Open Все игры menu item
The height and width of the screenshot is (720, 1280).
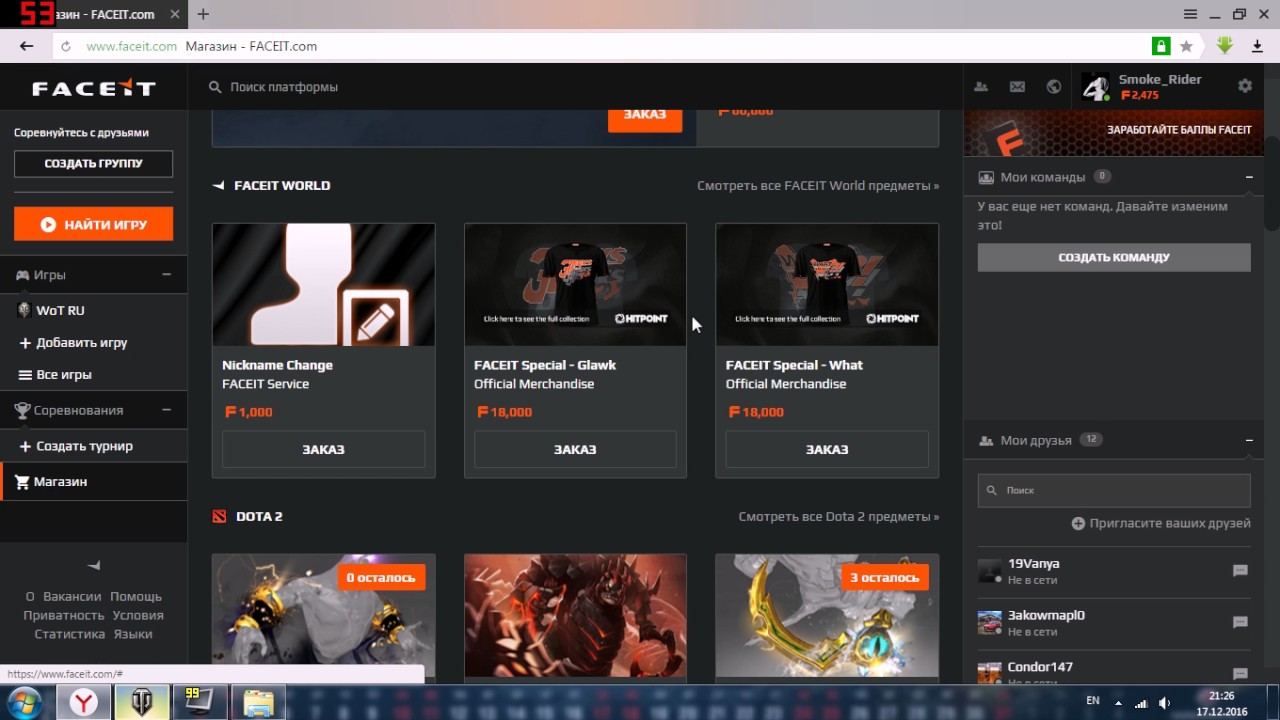[64, 374]
